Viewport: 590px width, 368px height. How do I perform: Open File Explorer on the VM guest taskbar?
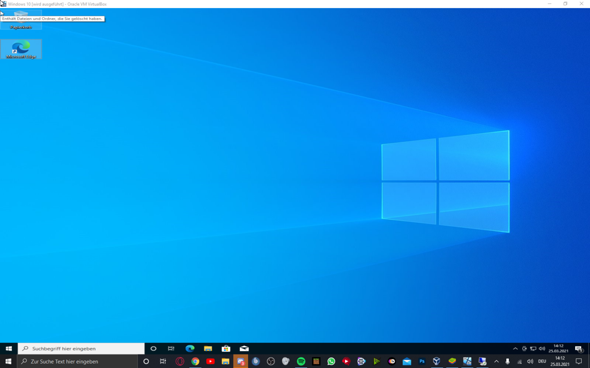point(208,348)
